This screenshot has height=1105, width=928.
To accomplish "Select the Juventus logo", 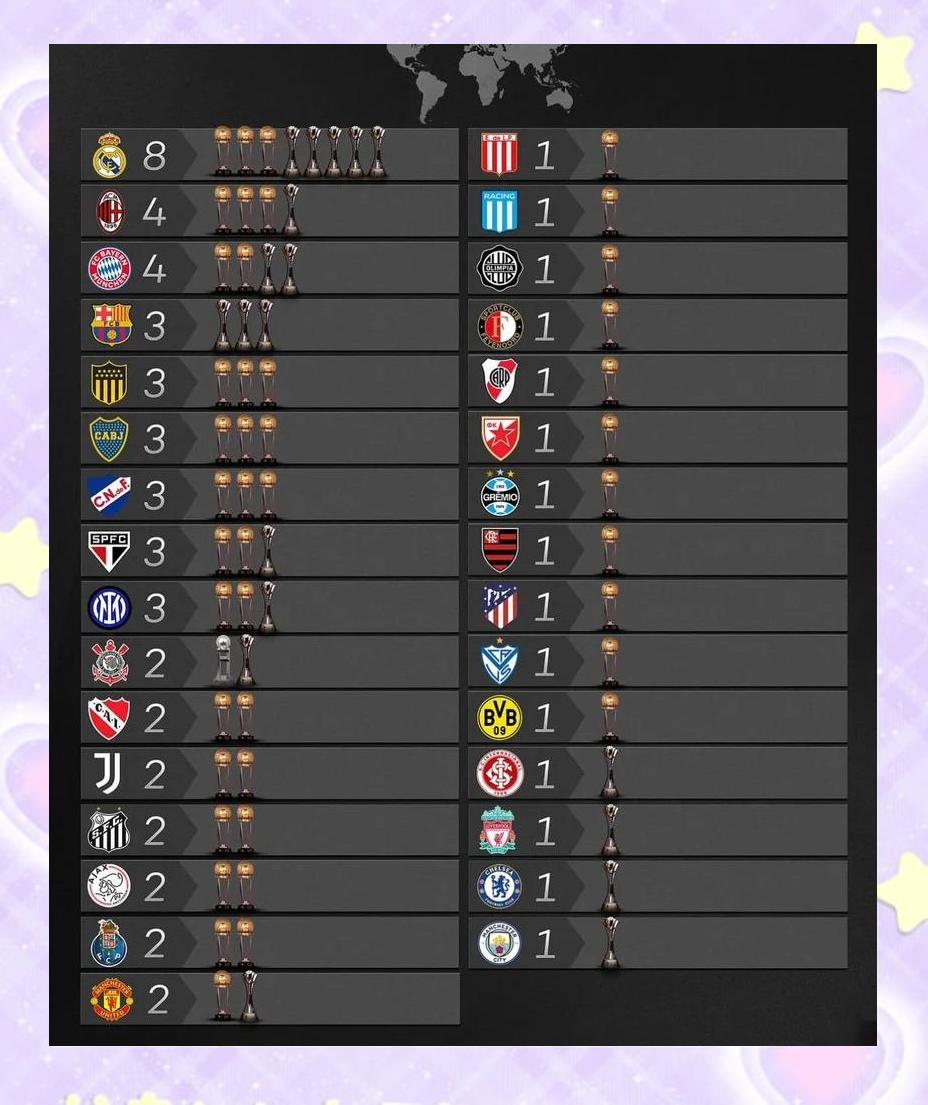I will point(108,773).
